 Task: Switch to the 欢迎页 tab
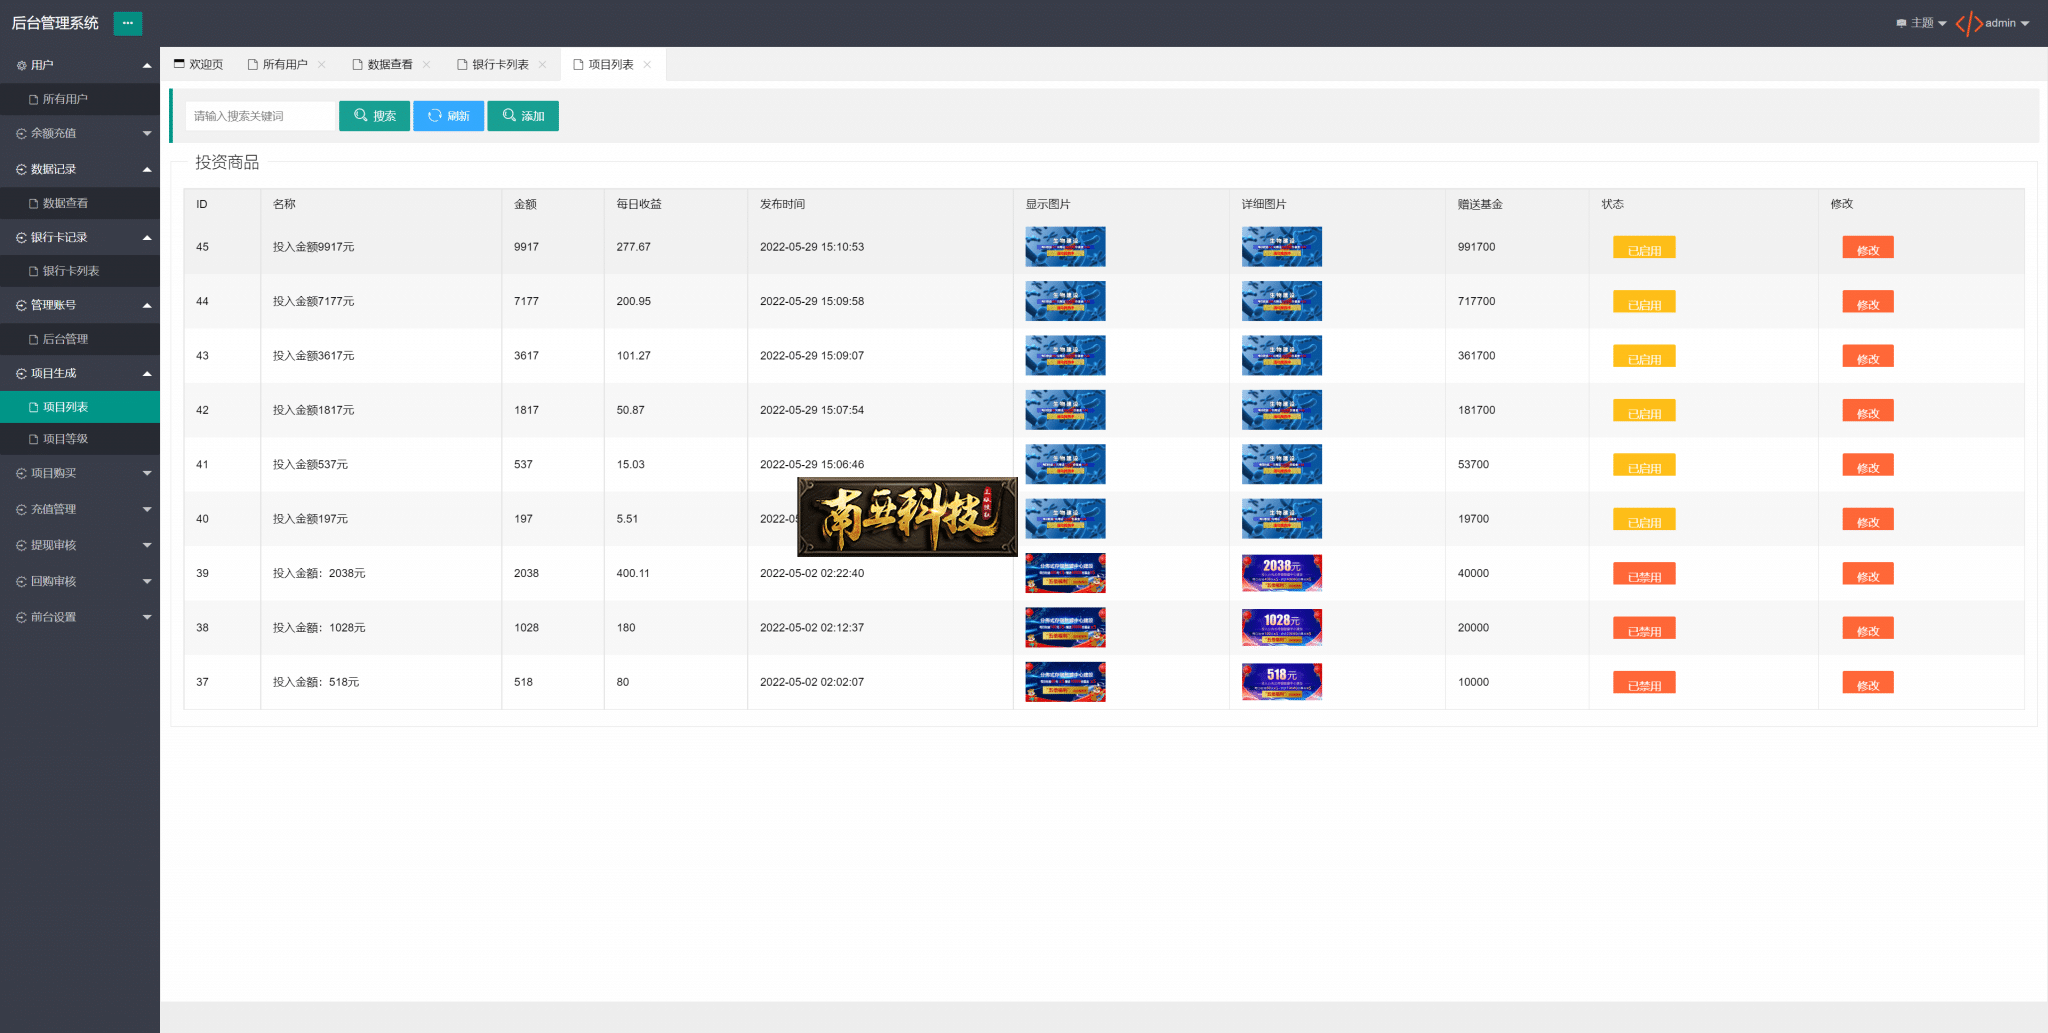coord(199,65)
